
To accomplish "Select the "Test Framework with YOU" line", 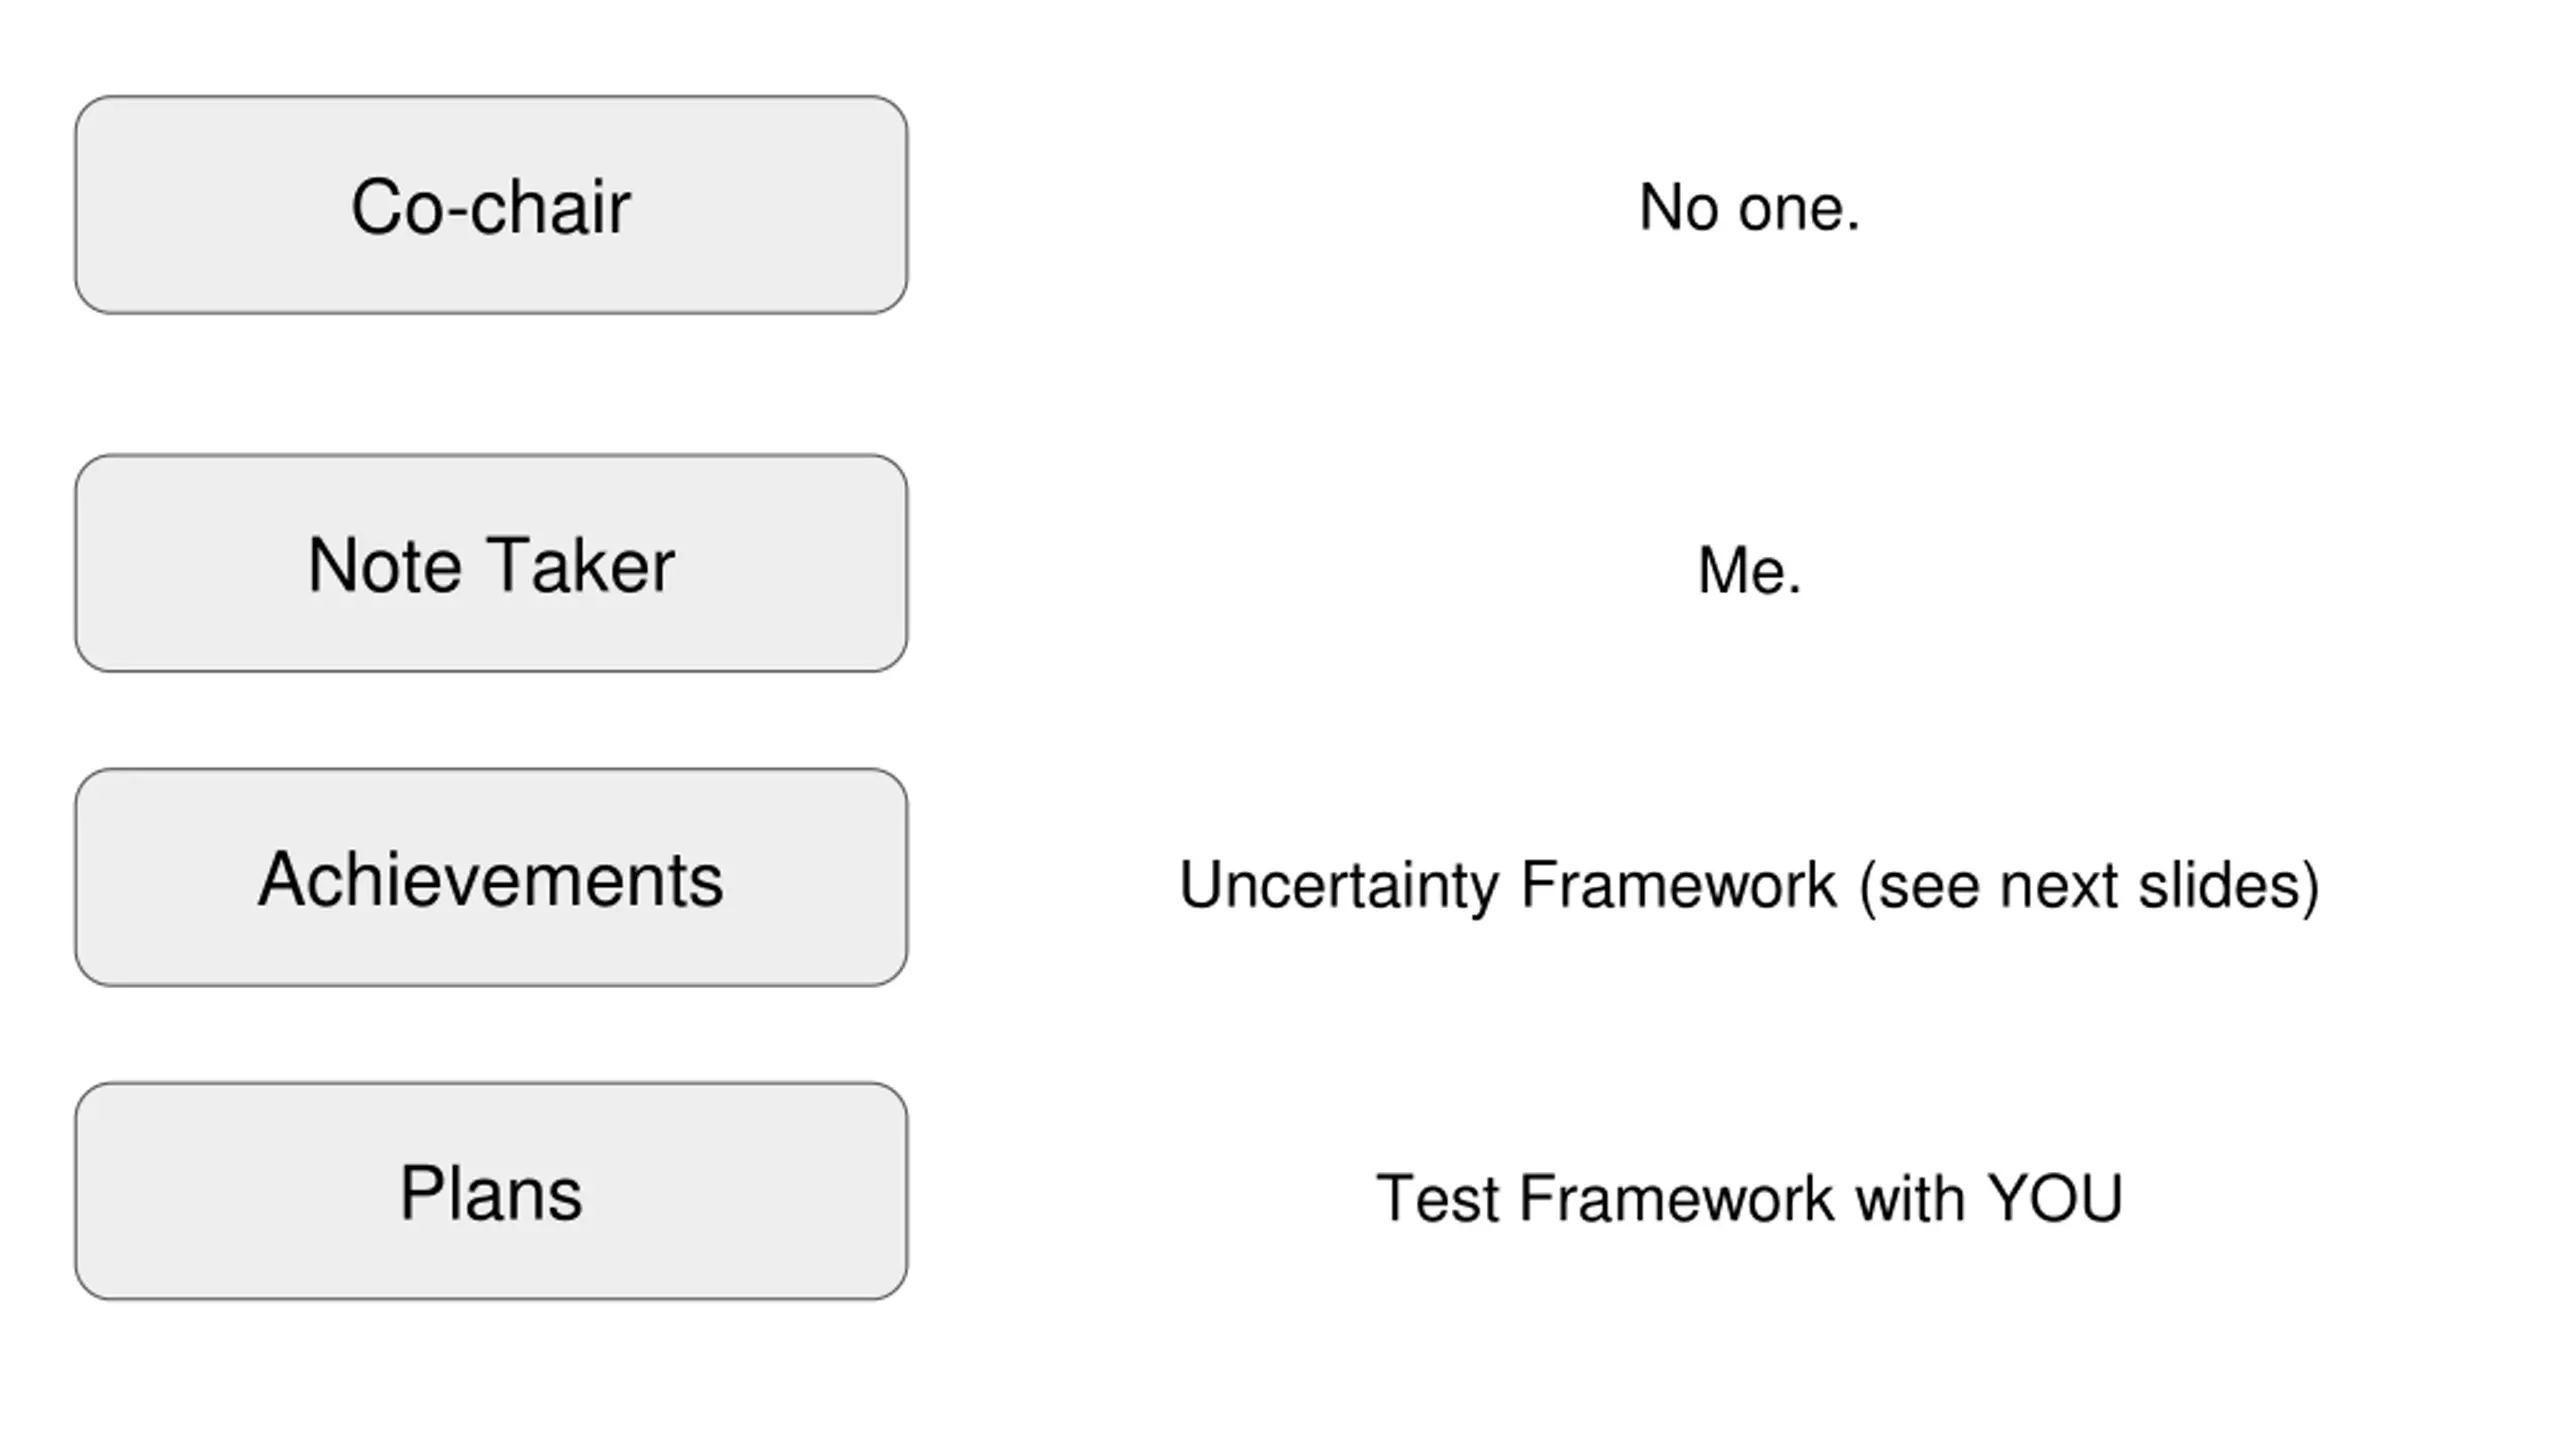I will pos(1749,1199).
